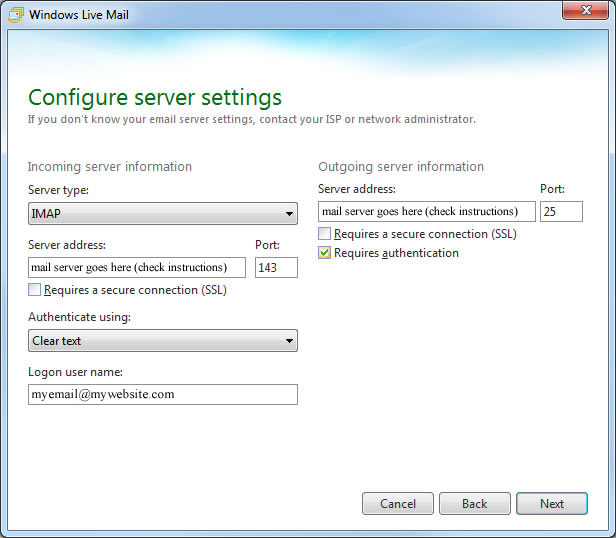Click the Windows Live Mail title bar text
616x538 pixels.
coord(81,14)
